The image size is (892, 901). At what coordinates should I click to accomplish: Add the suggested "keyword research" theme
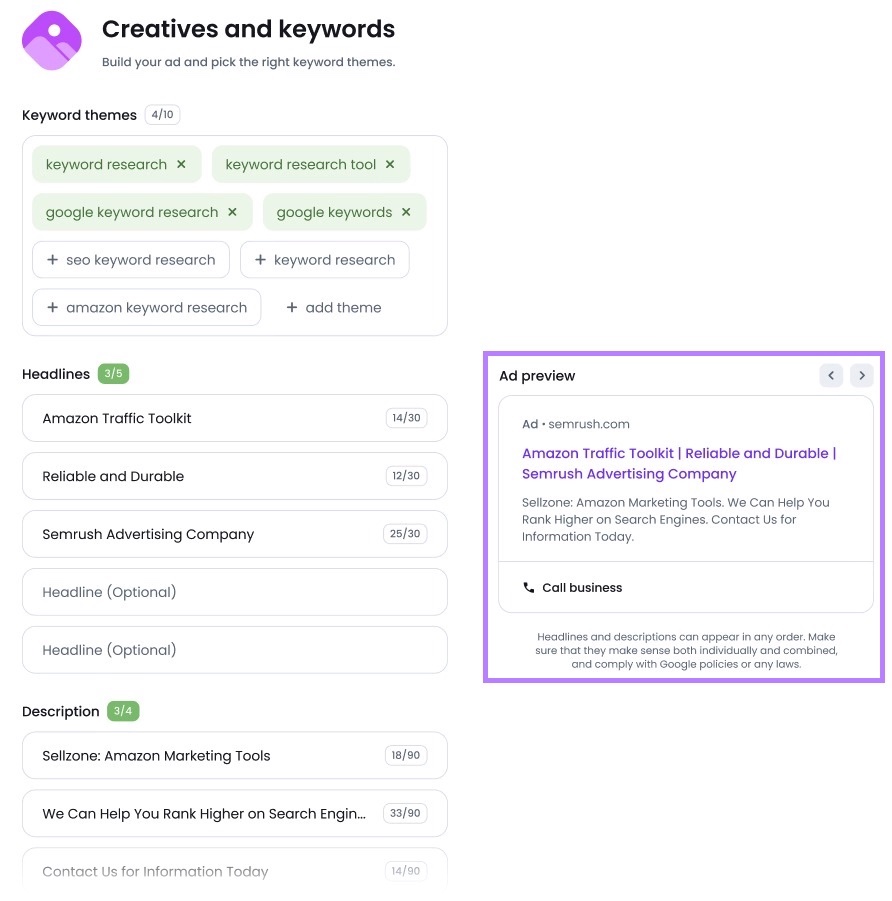click(324, 259)
